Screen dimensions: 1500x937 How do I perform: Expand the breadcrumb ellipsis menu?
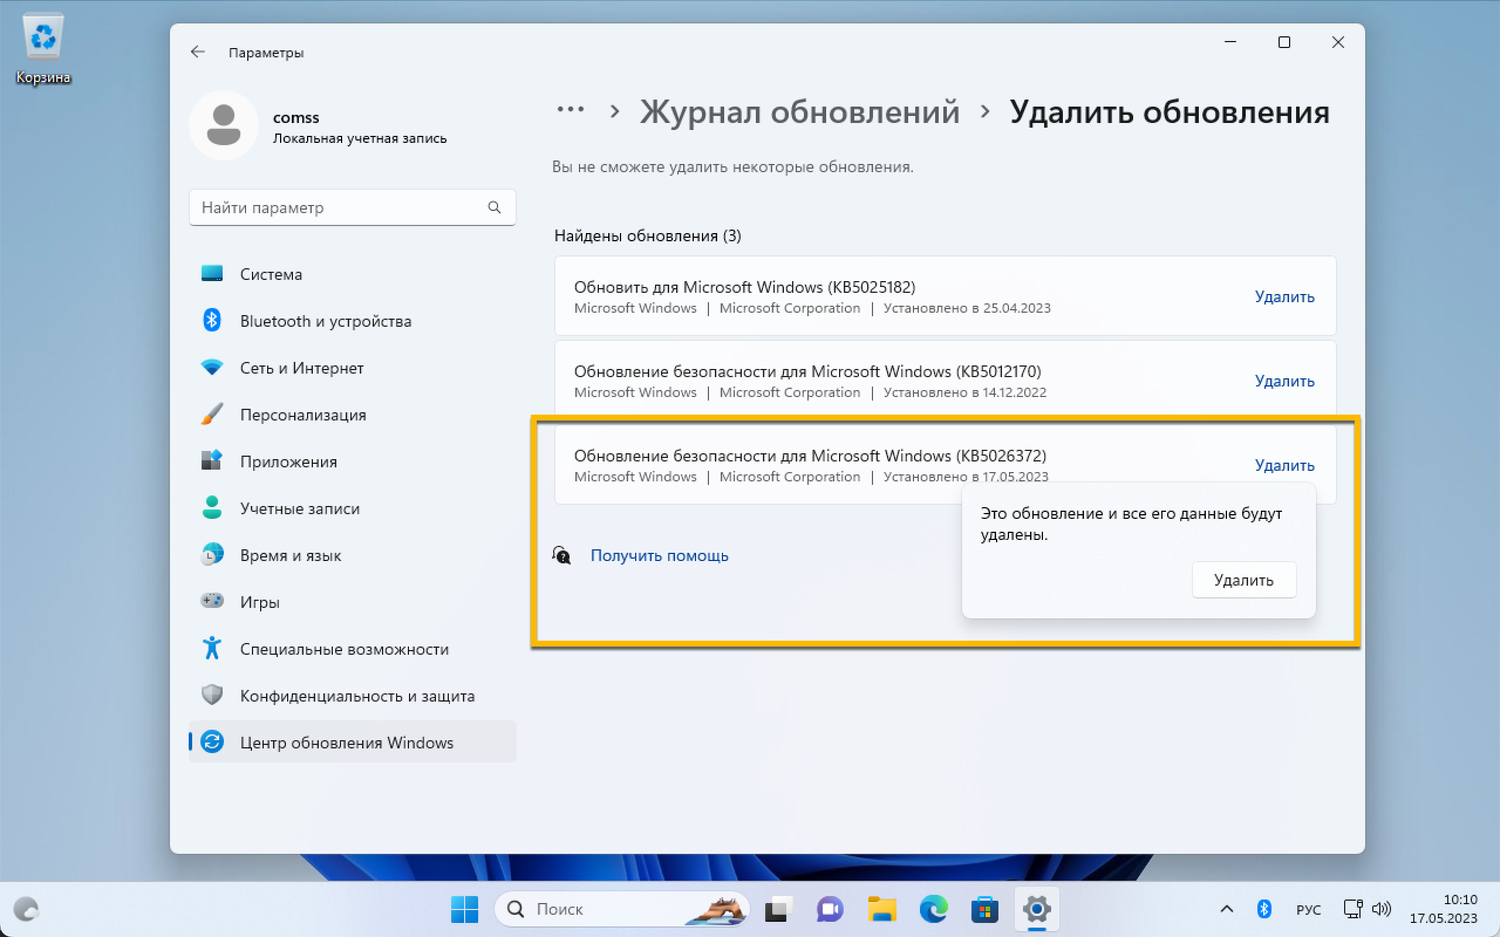[571, 110]
